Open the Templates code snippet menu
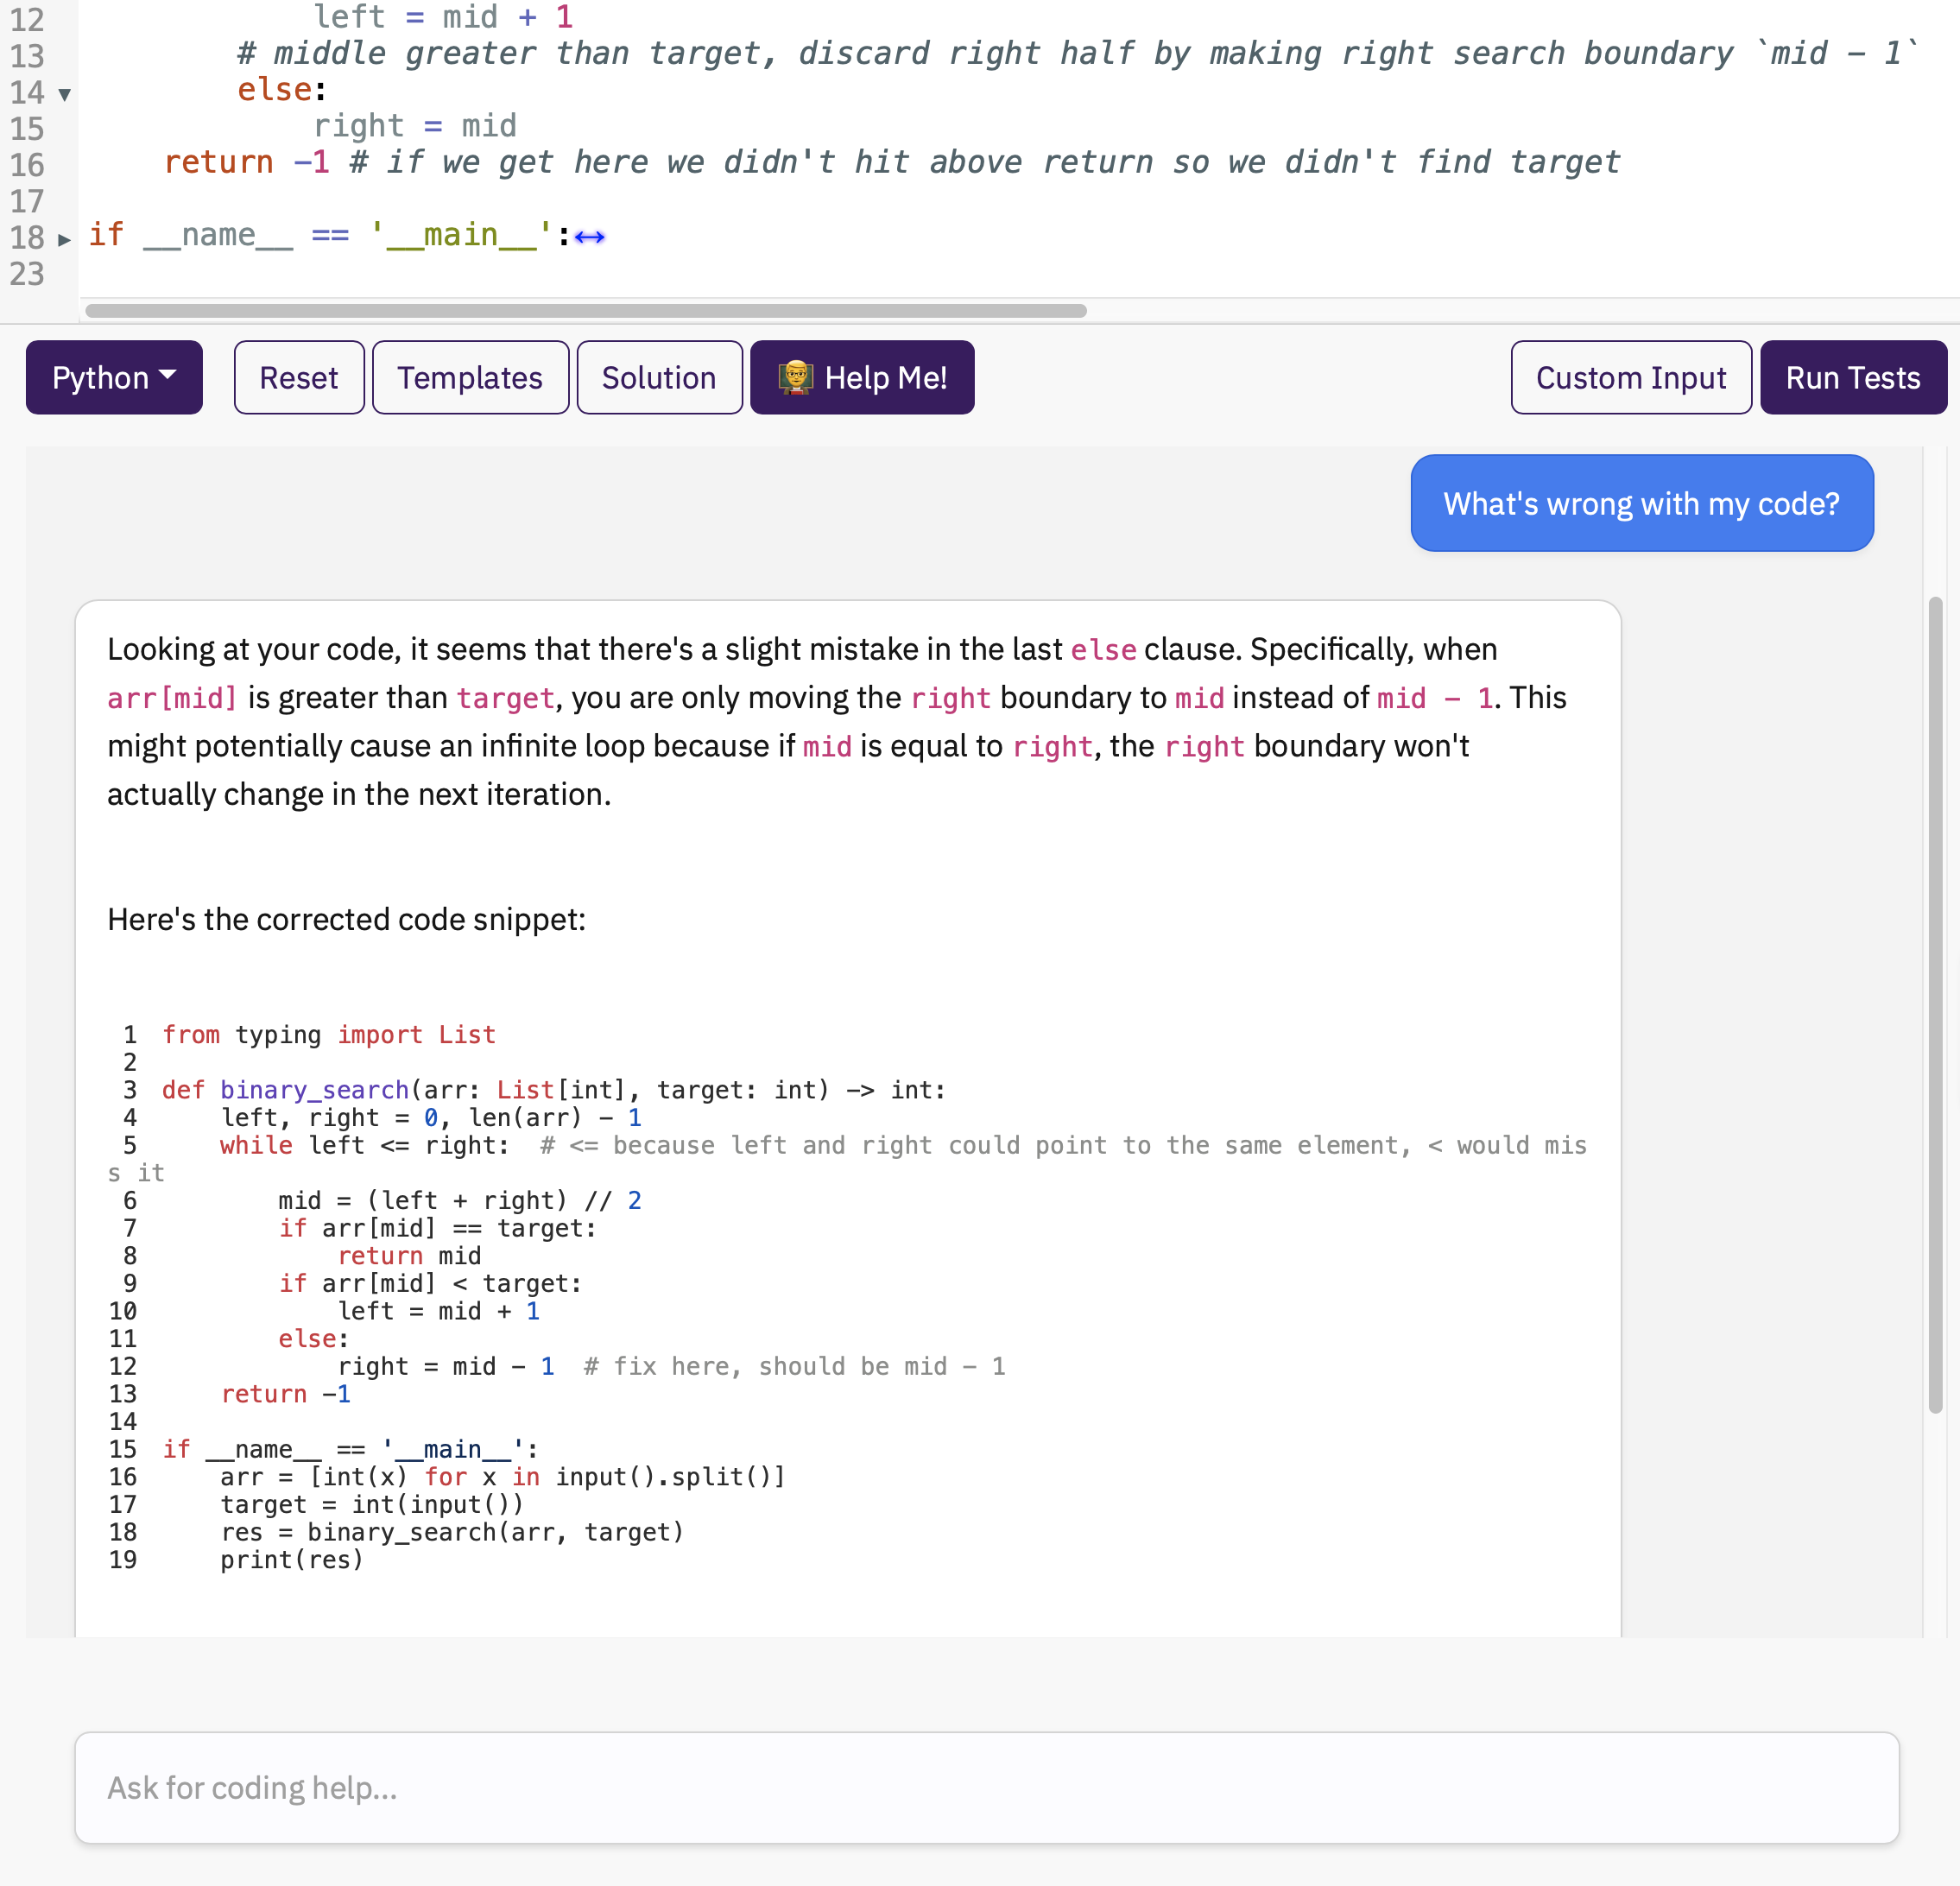Viewport: 1960px width, 1886px height. [x=467, y=378]
